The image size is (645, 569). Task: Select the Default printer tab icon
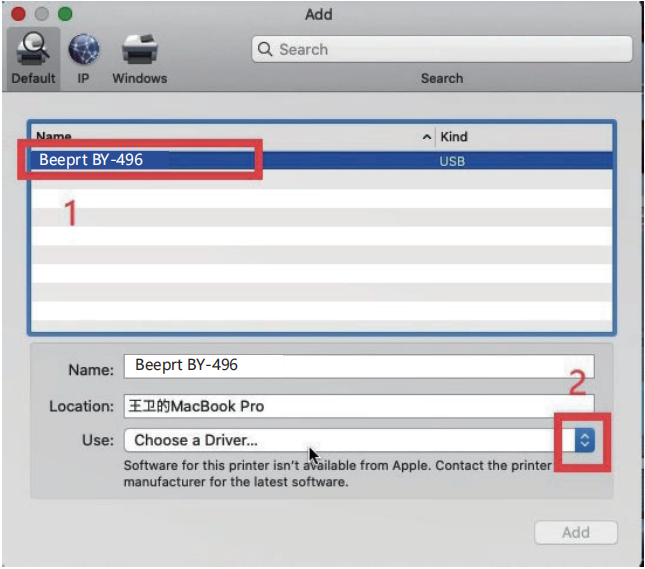pos(33,58)
